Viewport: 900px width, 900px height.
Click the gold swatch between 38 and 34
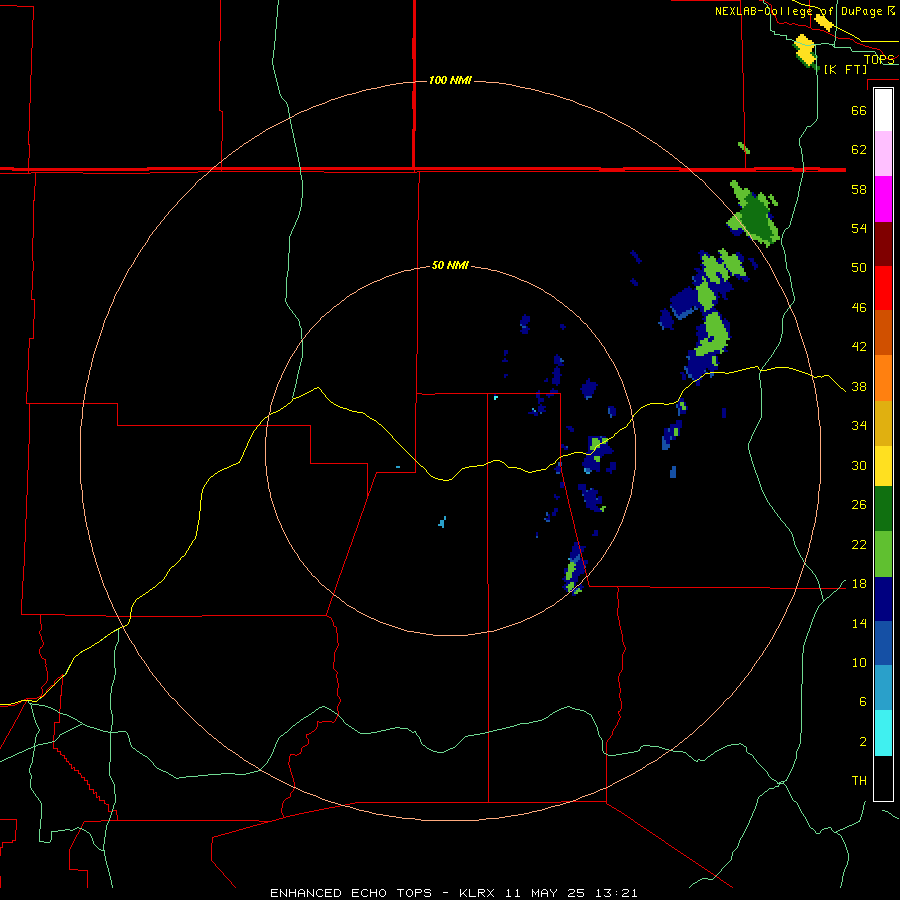tap(883, 423)
